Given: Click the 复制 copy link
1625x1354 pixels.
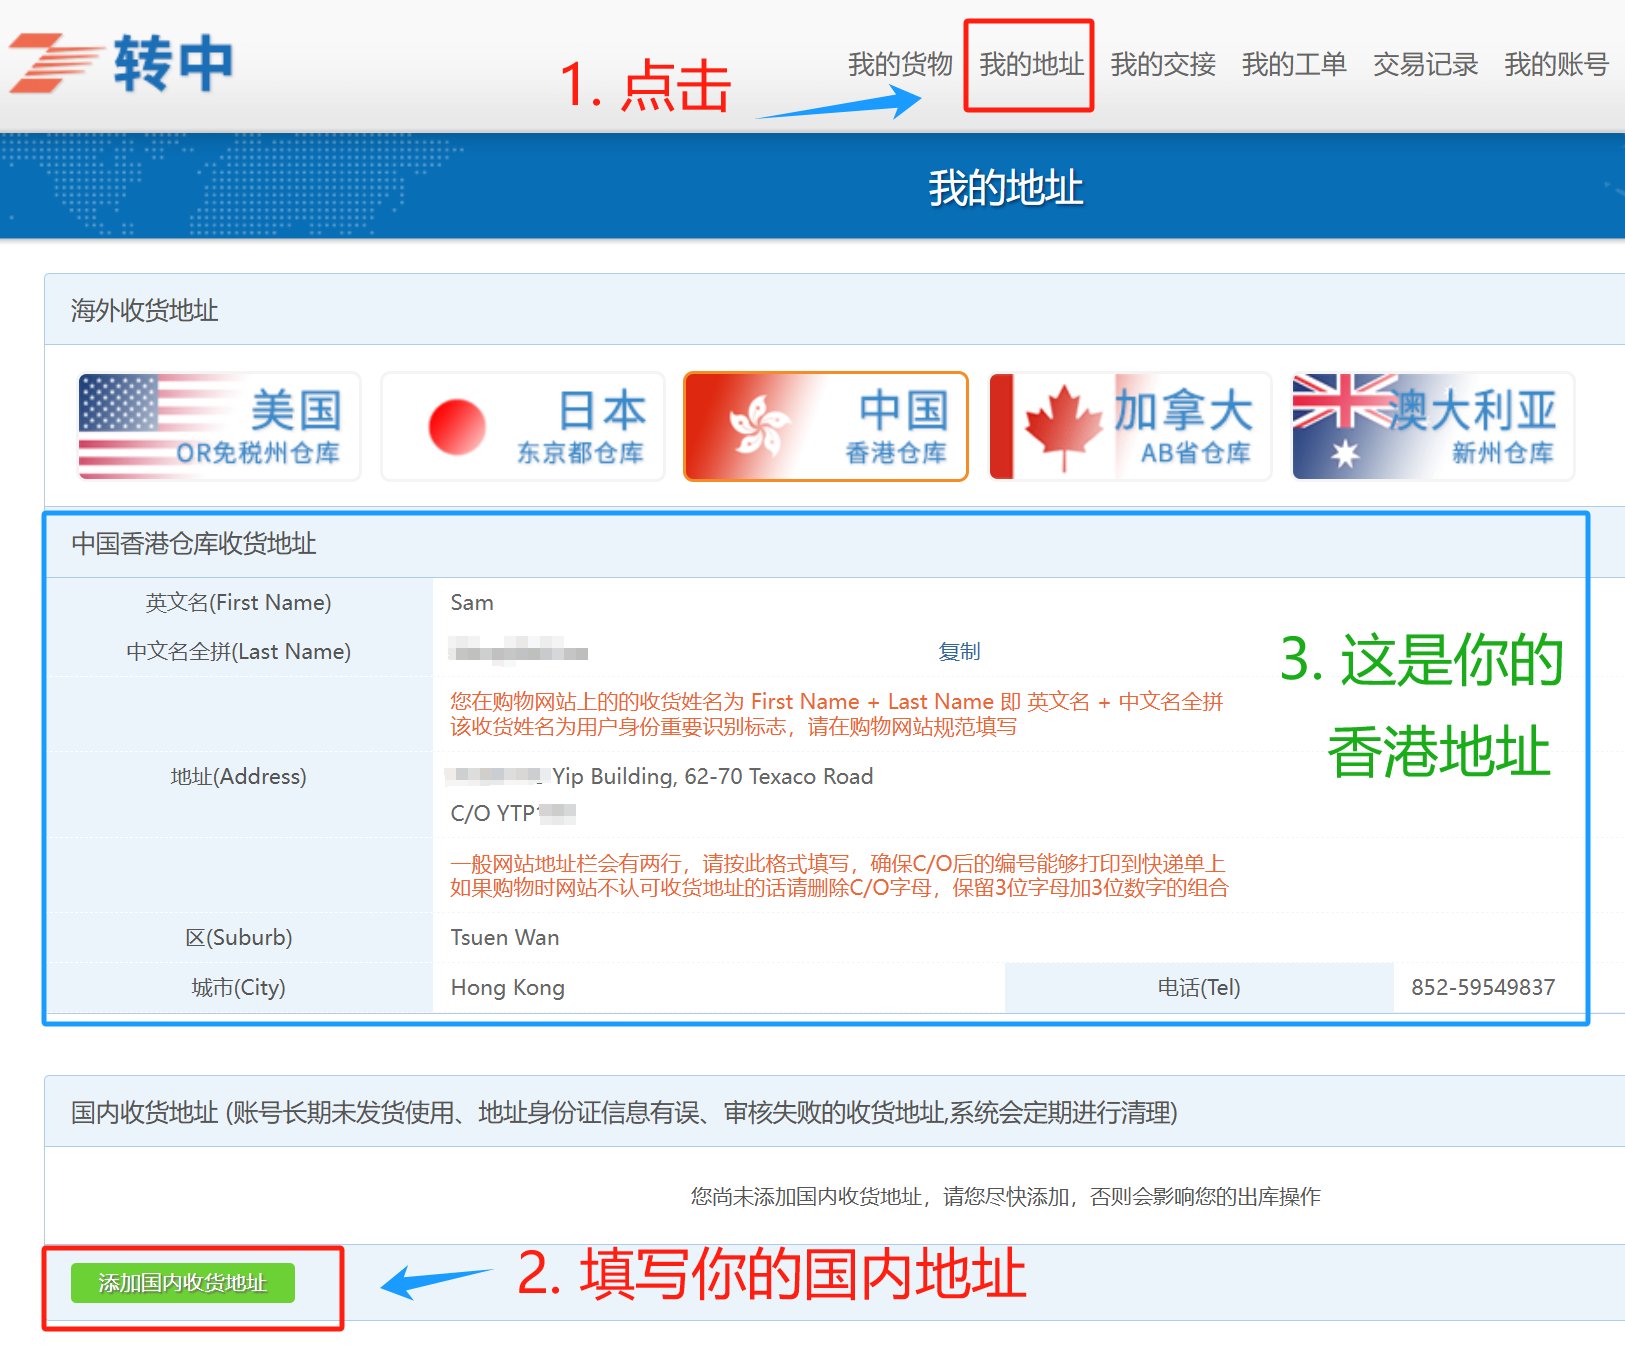Looking at the screenshot, I should (x=959, y=652).
